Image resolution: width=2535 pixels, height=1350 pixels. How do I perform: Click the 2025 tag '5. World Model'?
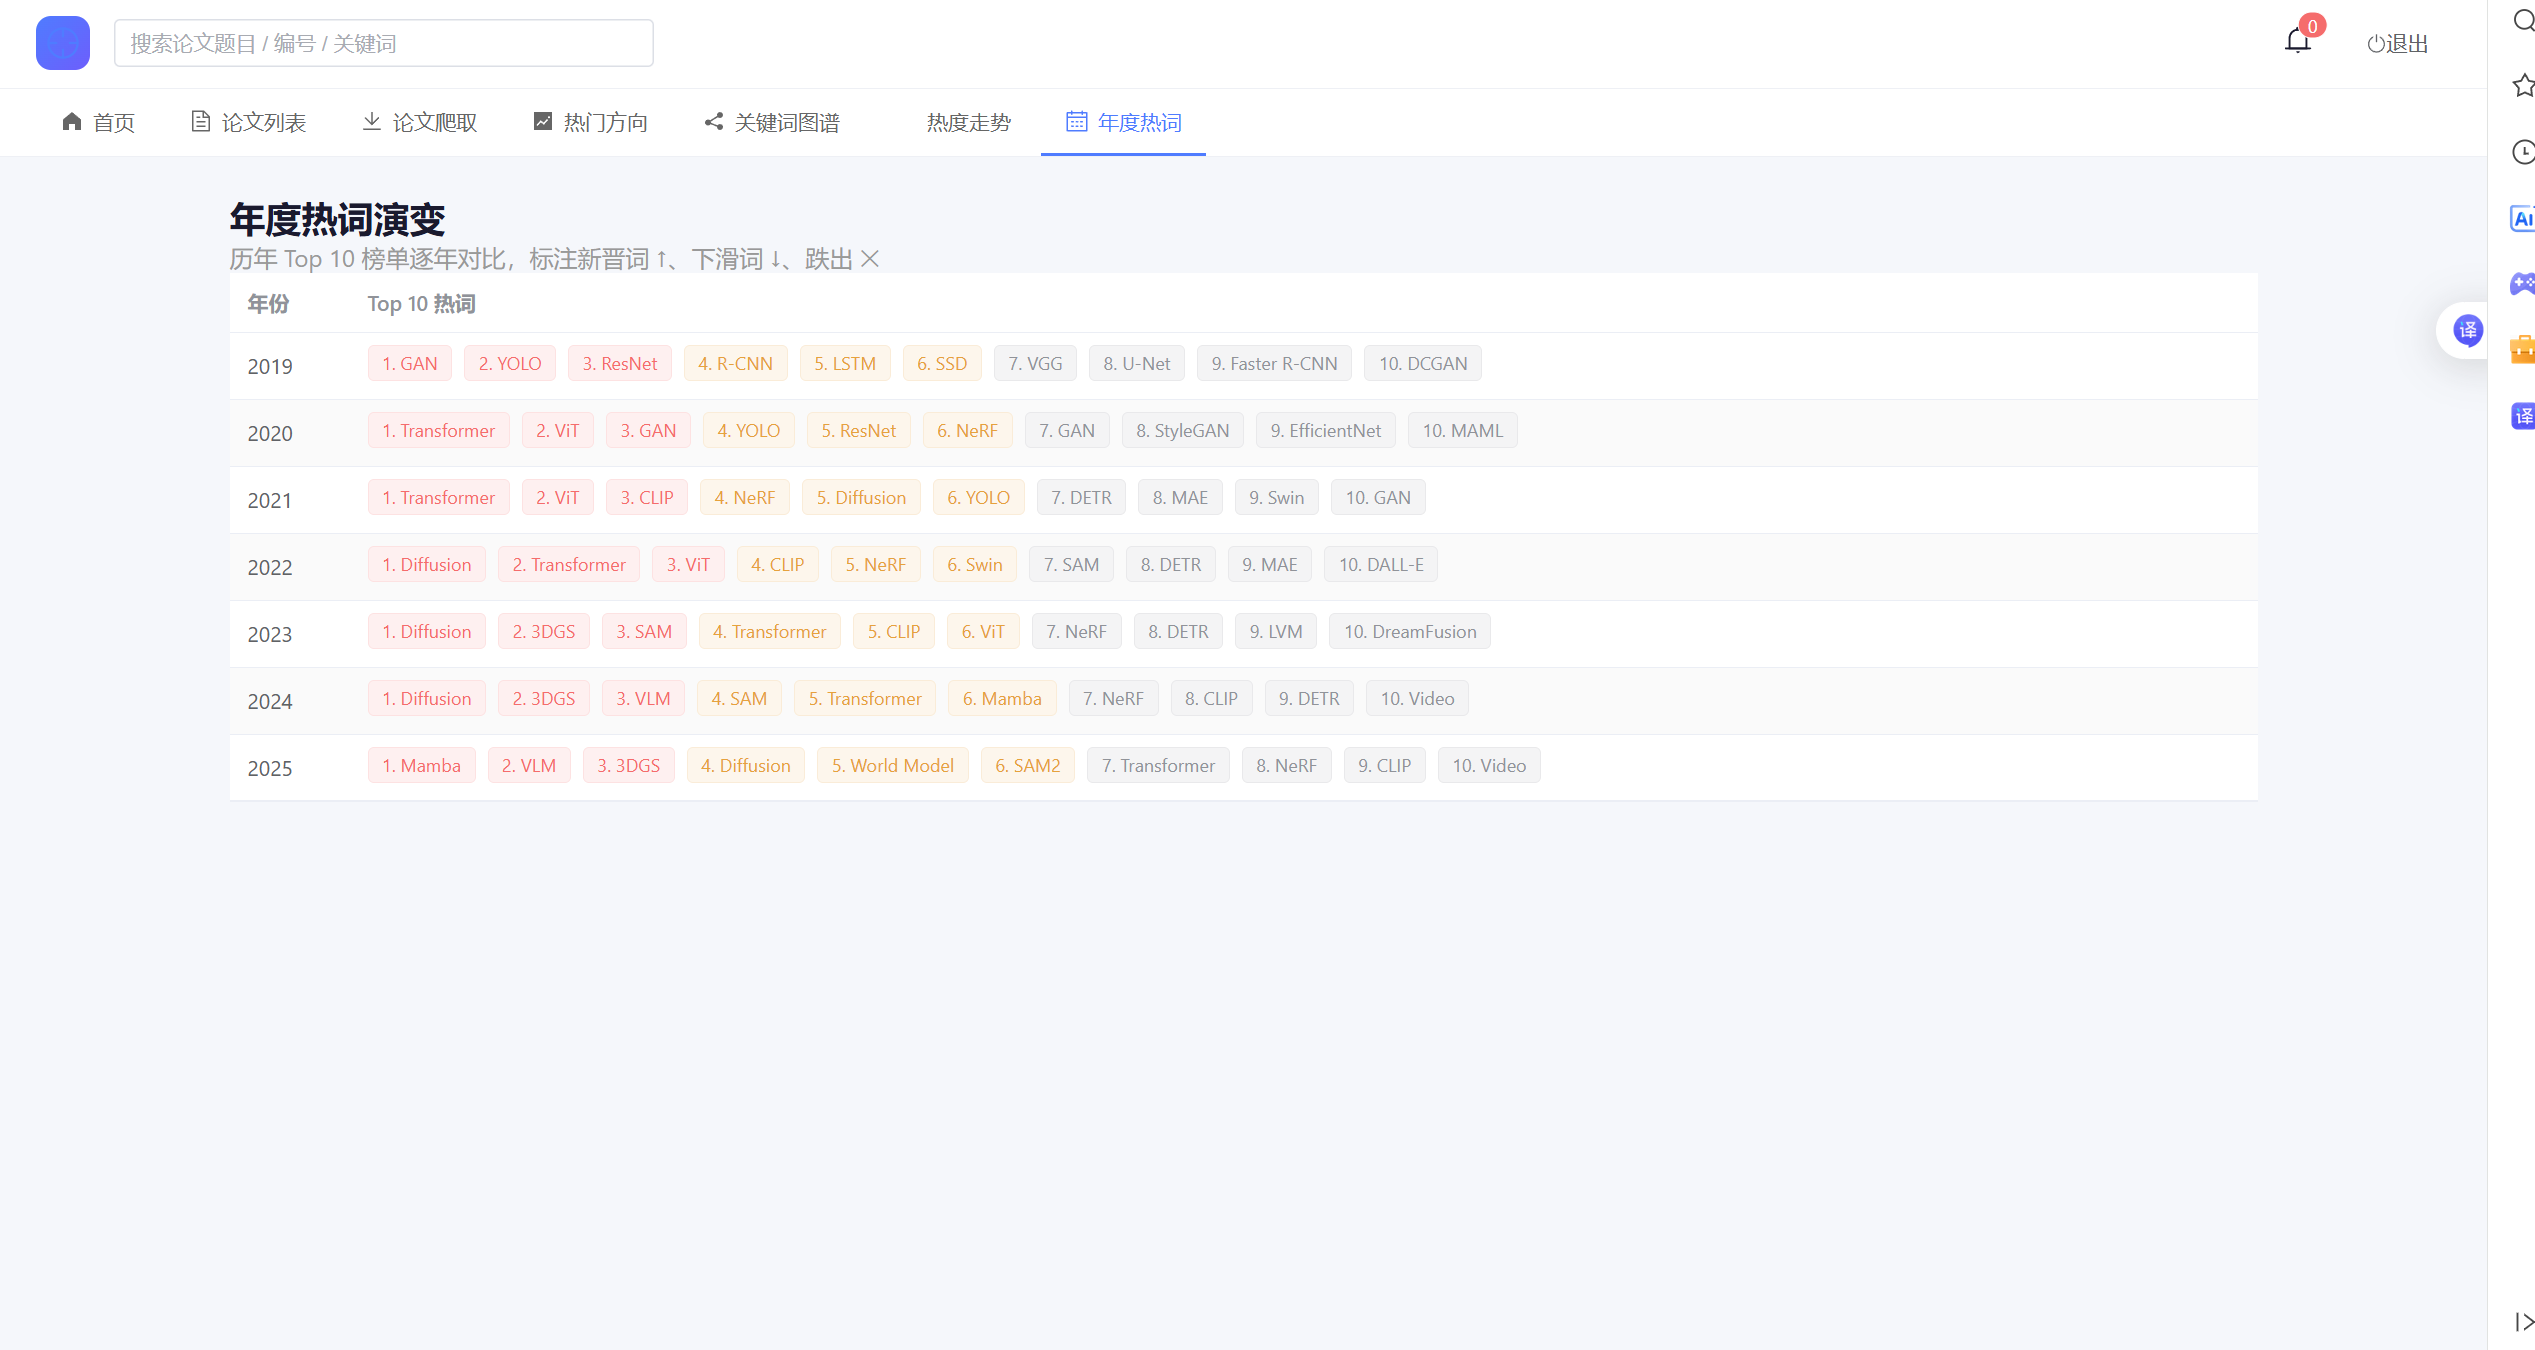point(893,766)
